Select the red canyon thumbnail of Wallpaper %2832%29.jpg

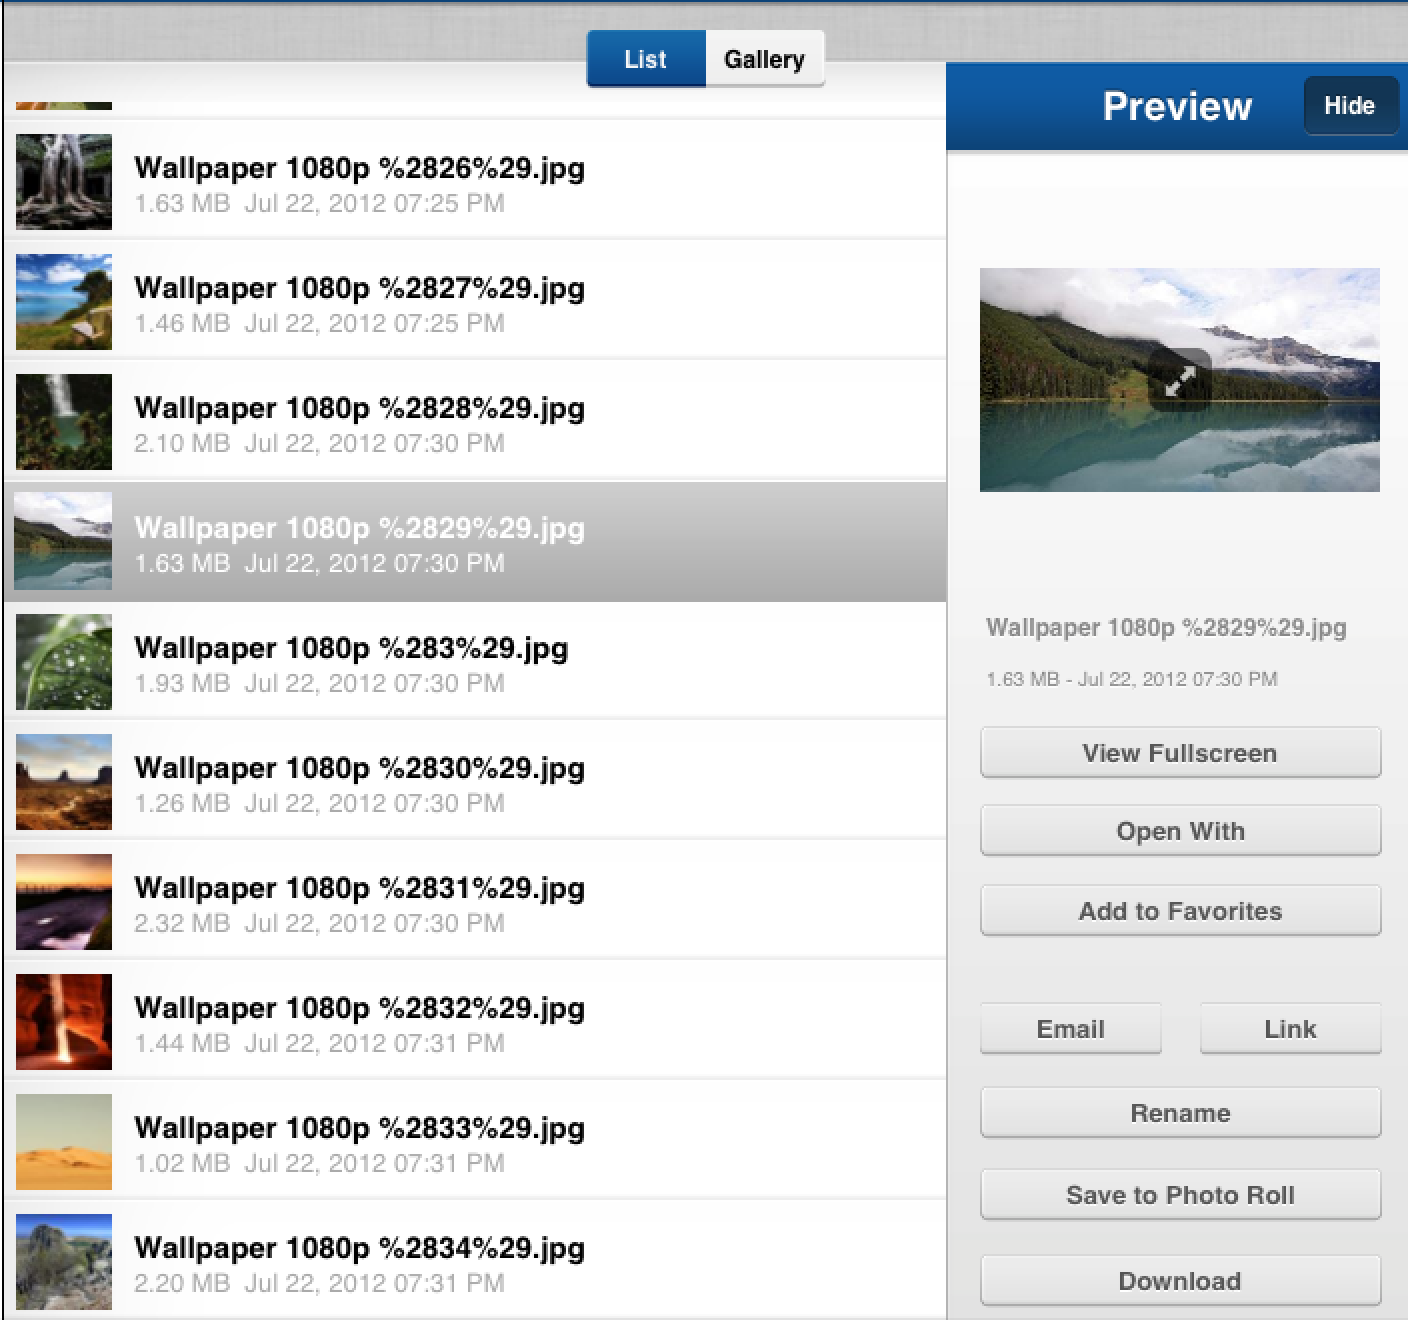pos(64,1022)
